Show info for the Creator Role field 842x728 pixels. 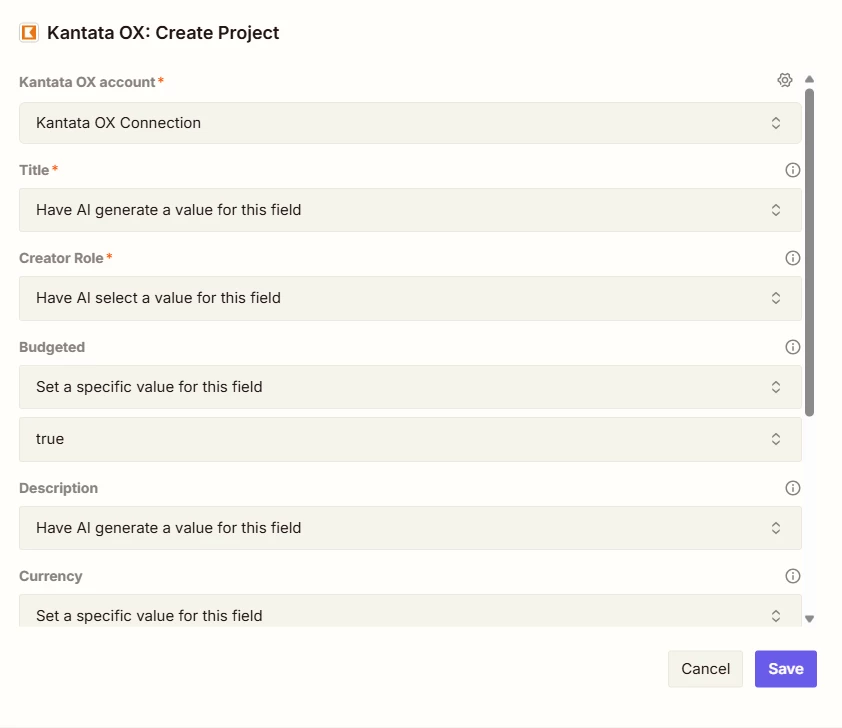(793, 258)
